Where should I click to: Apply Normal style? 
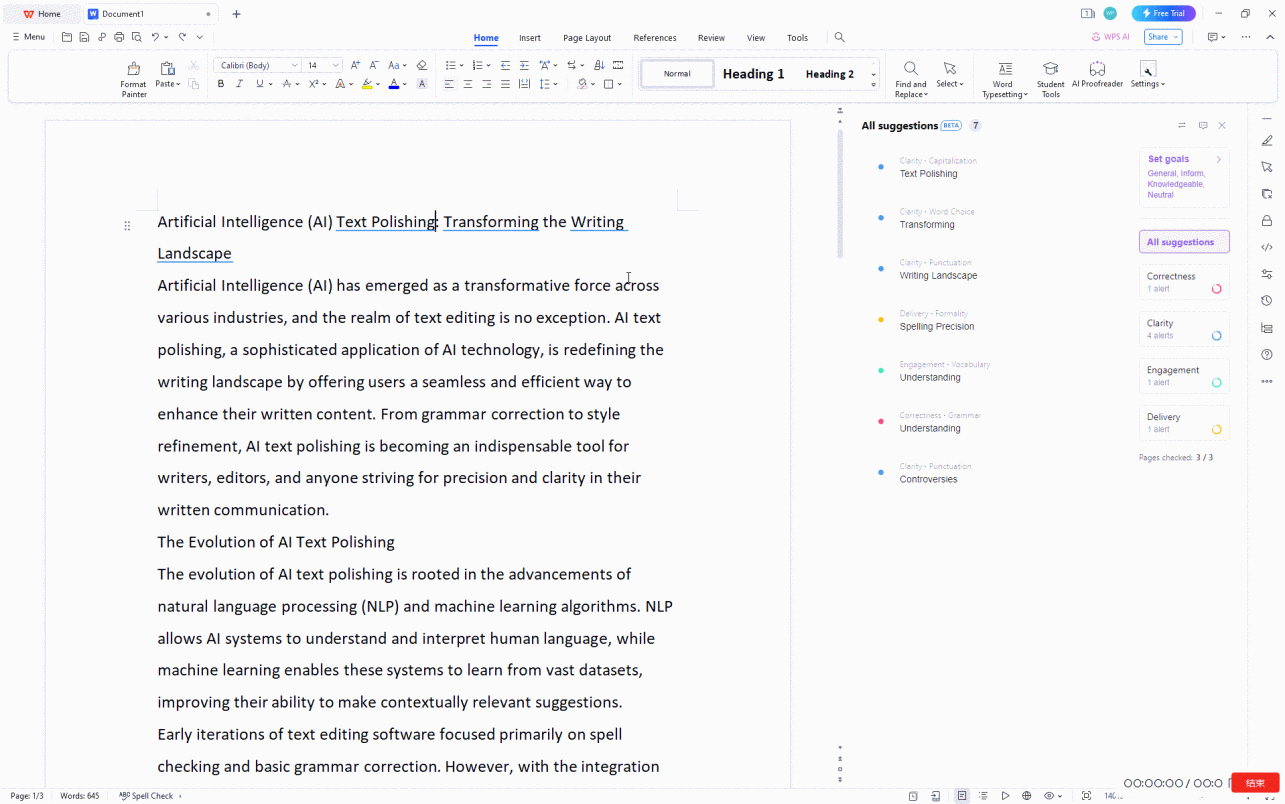[x=677, y=74]
